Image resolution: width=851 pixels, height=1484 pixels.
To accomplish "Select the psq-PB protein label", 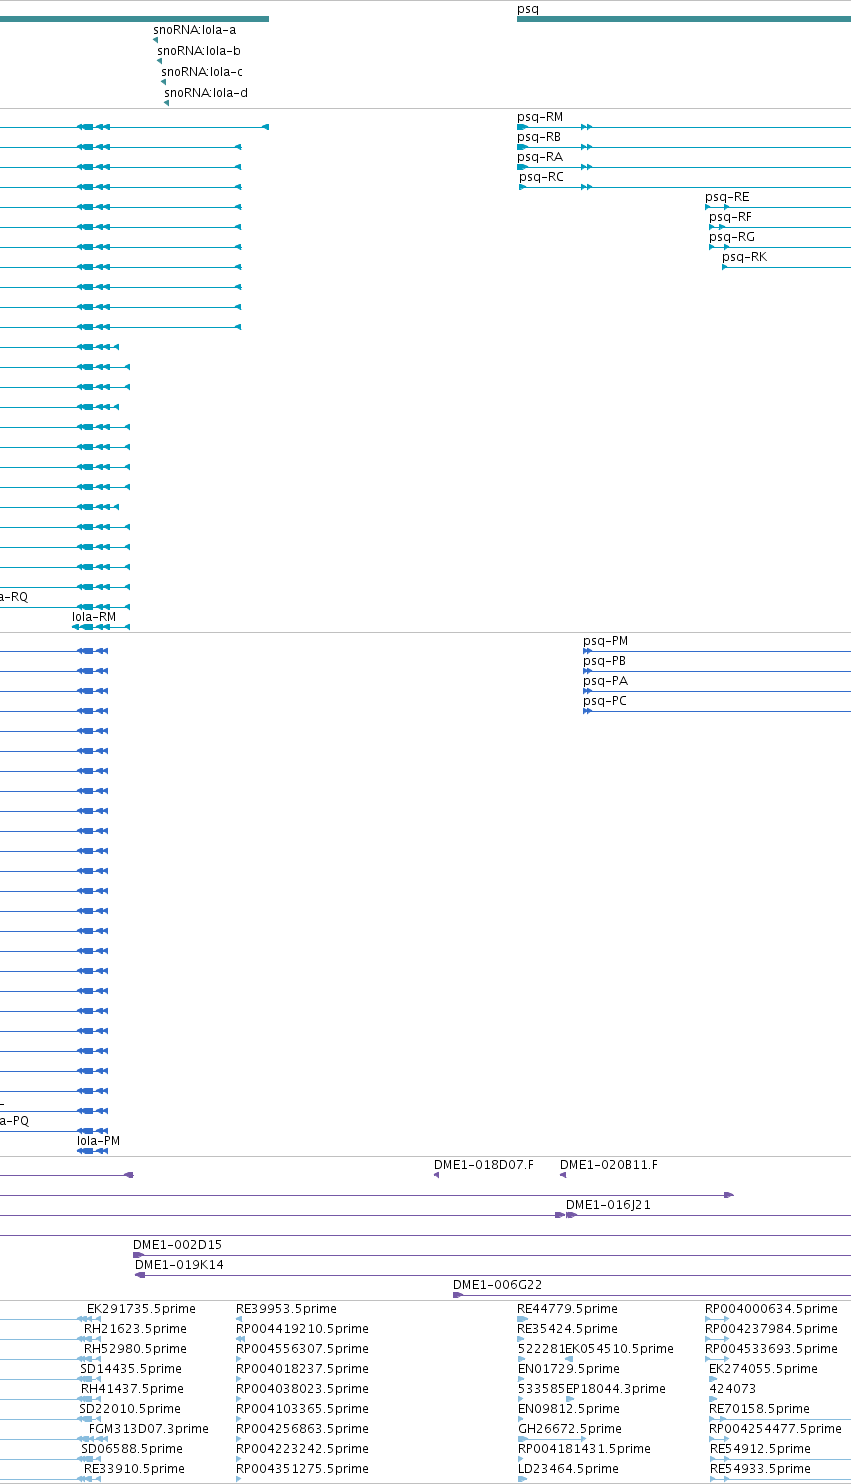I will (x=605, y=661).
